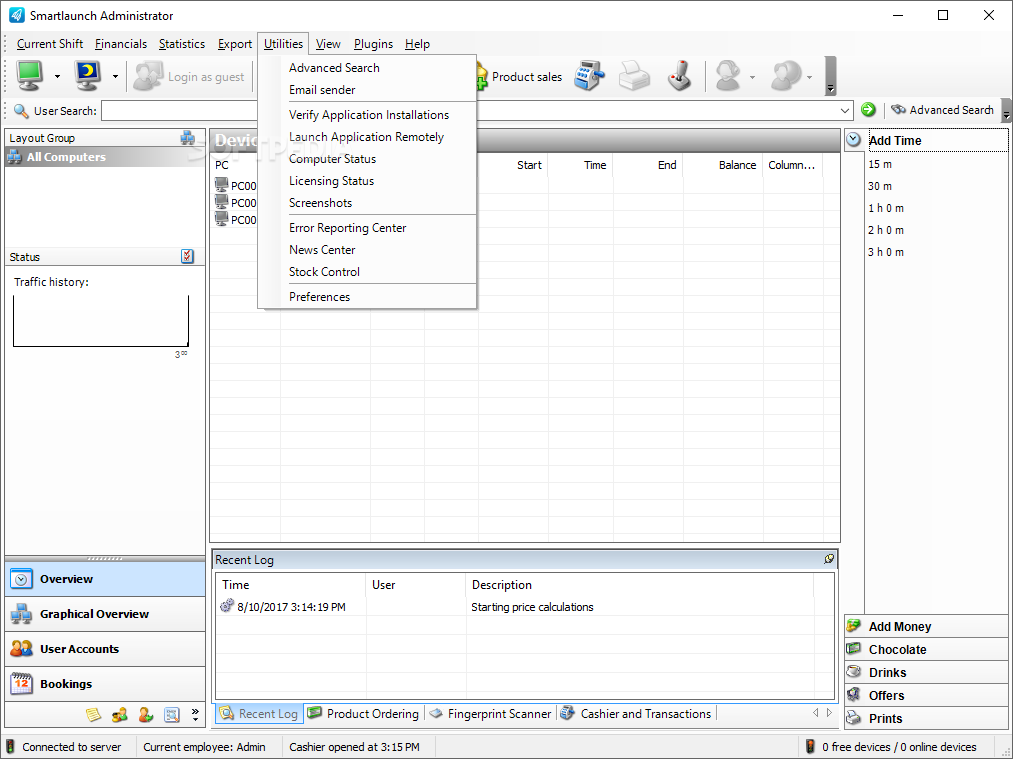Screen dimensions: 1013x759
Task: Open the Help menu
Action: tap(417, 44)
